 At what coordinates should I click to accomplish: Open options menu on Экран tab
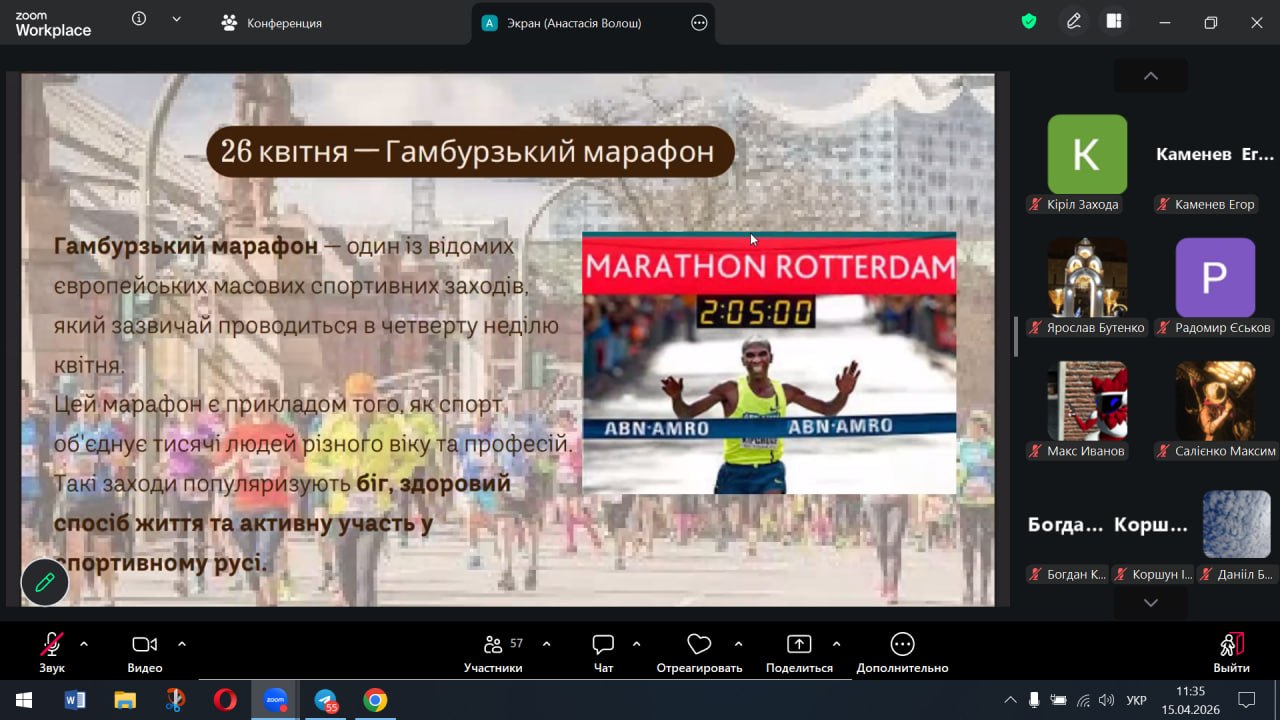699,23
